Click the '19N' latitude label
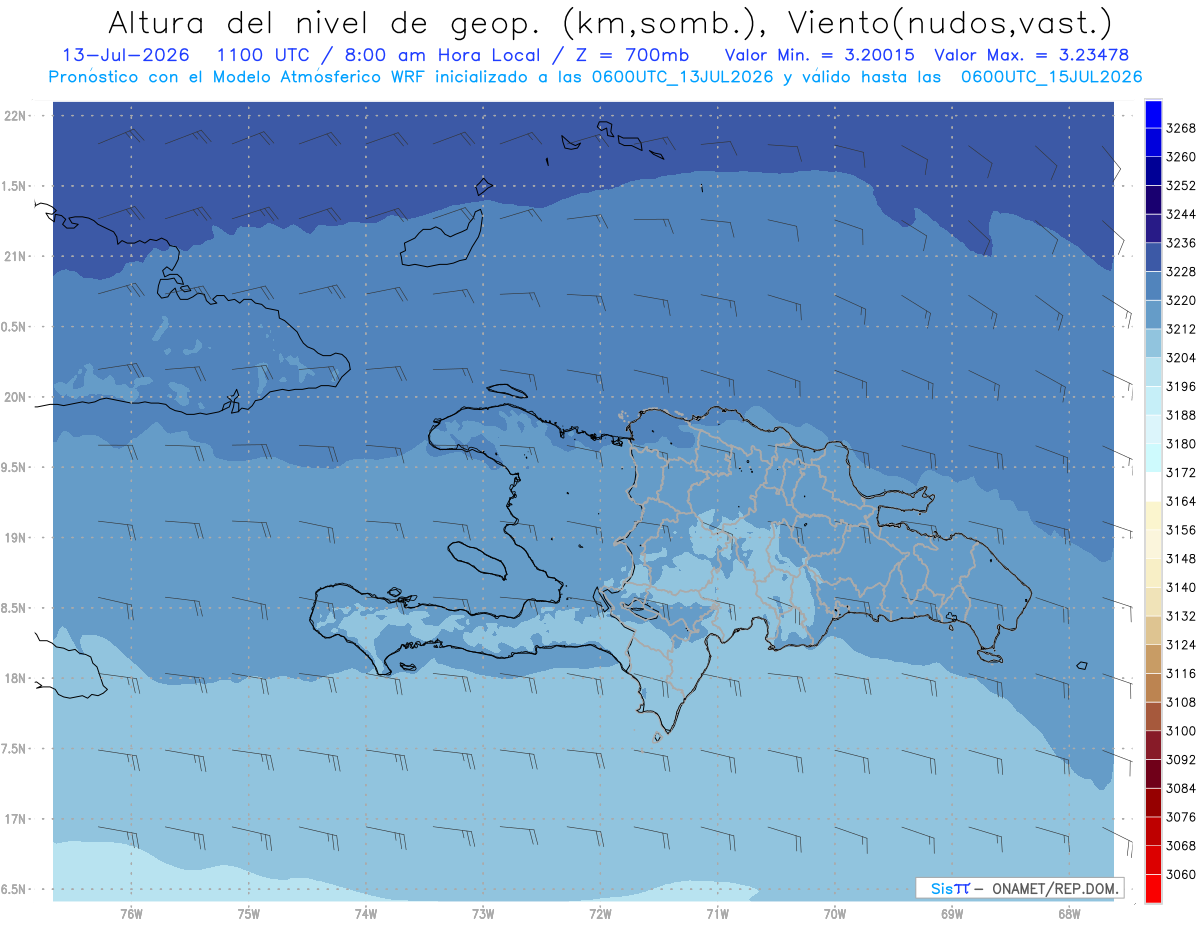 pyautogui.click(x=17, y=537)
